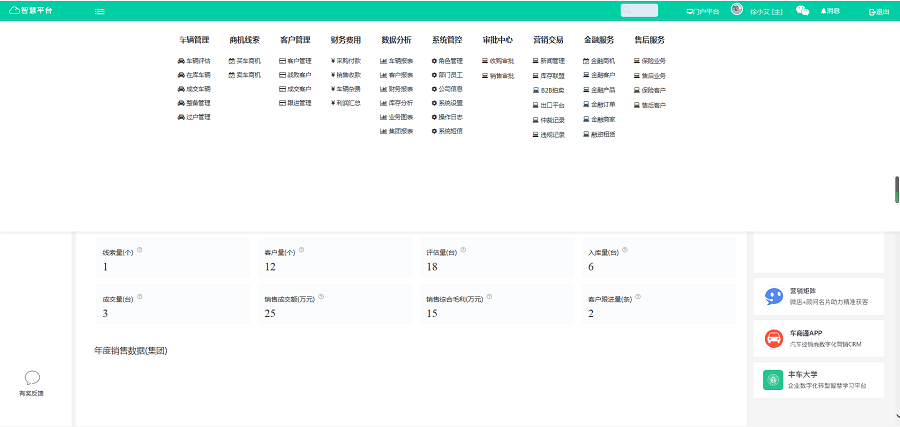Open the 丰车大学 green icon
Image resolution: width=900 pixels, height=427 pixels.
point(773,380)
